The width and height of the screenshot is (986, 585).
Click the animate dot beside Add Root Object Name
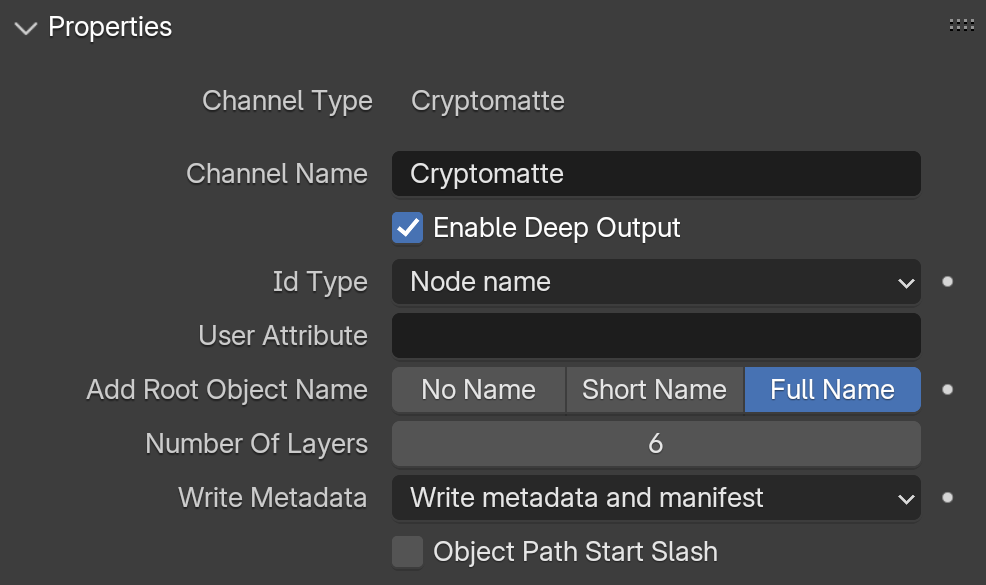tap(948, 390)
